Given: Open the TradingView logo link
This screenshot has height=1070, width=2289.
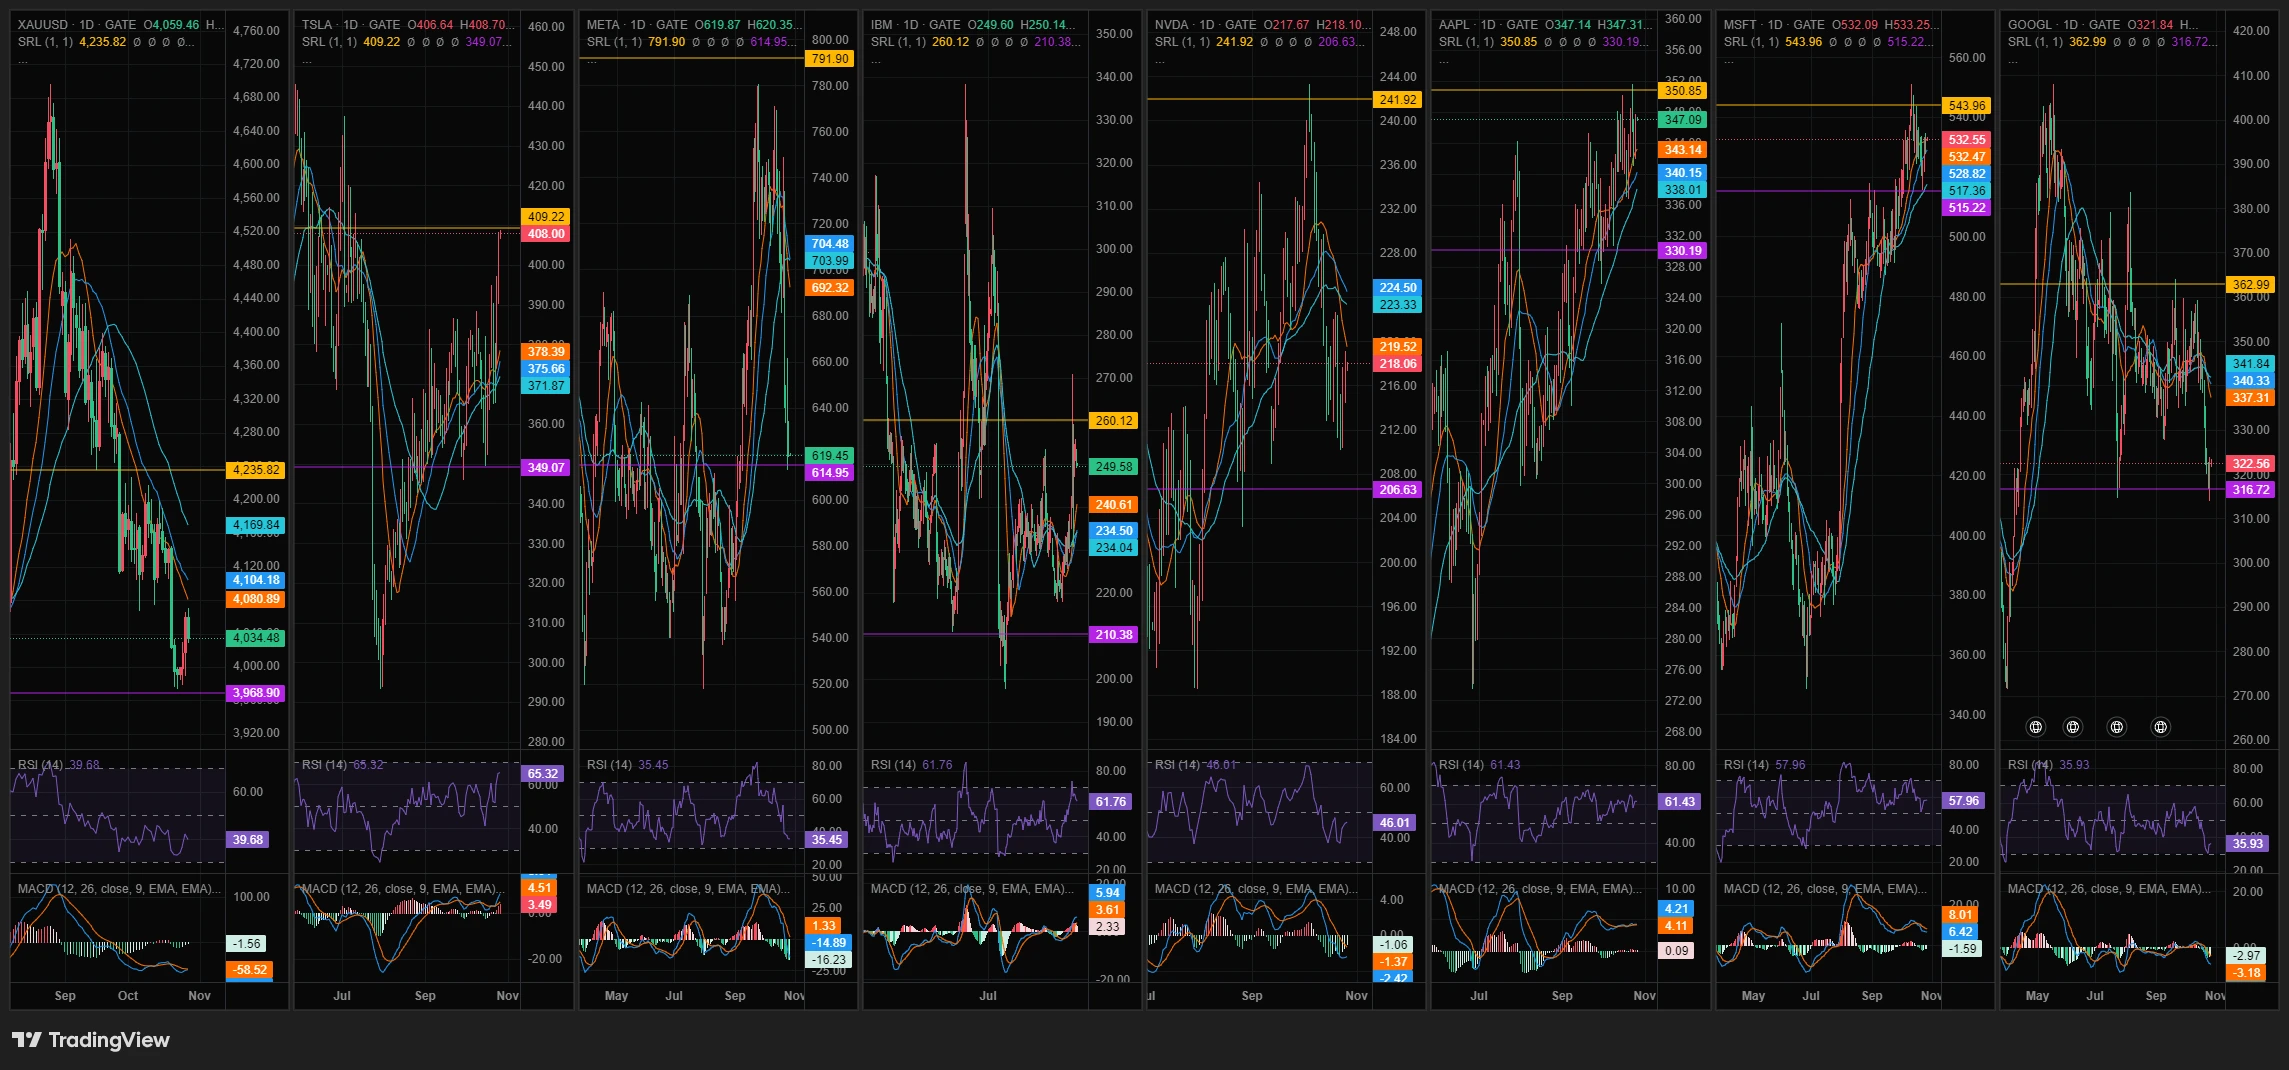Looking at the screenshot, I should point(91,1040).
